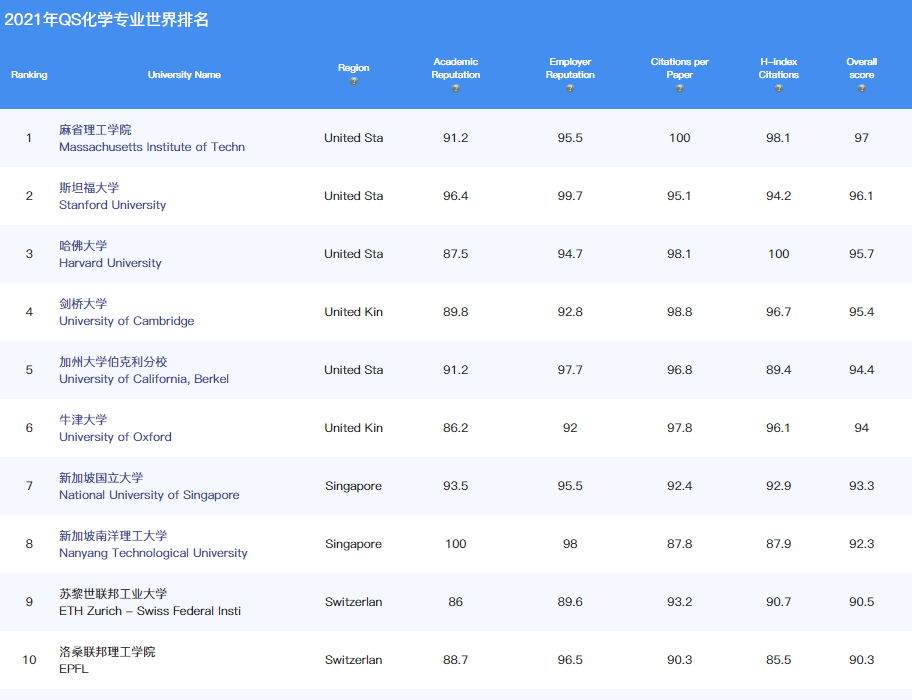Select MIT's H-index citations 98.1

pos(778,138)
